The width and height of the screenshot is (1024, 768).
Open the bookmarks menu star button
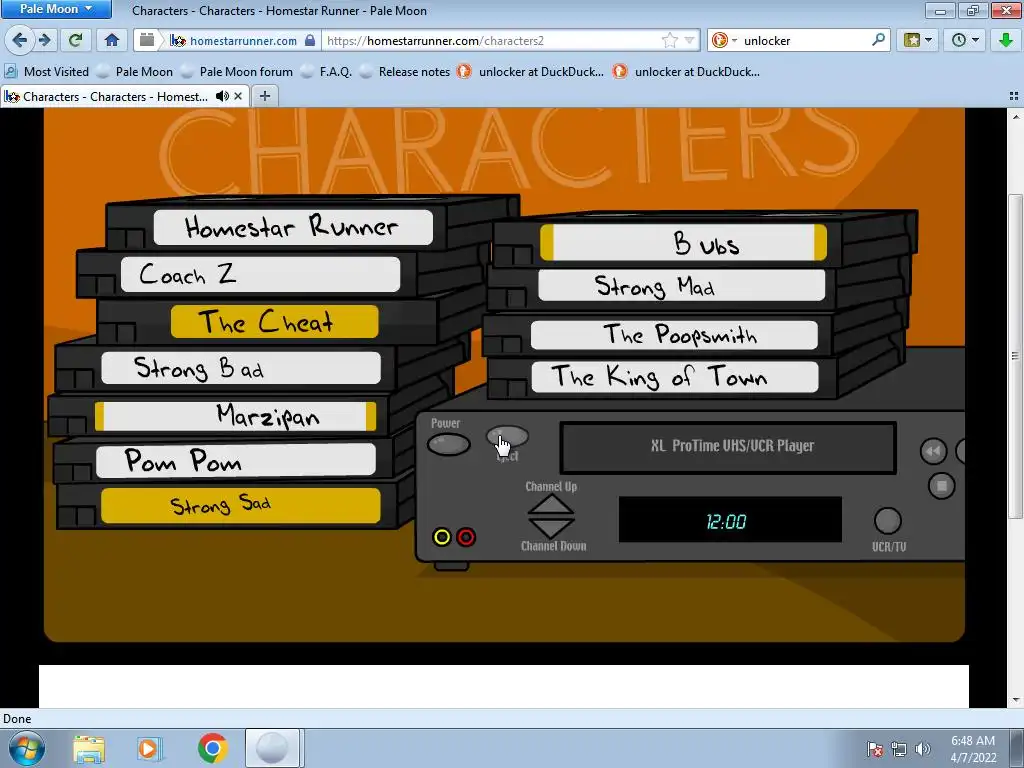[917, 40]
